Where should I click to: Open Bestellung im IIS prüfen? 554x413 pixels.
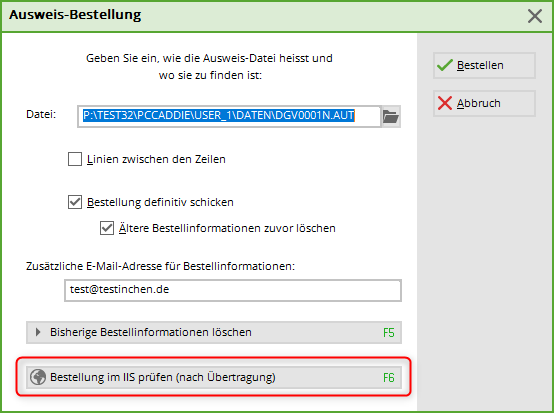(x=214, y=377)
